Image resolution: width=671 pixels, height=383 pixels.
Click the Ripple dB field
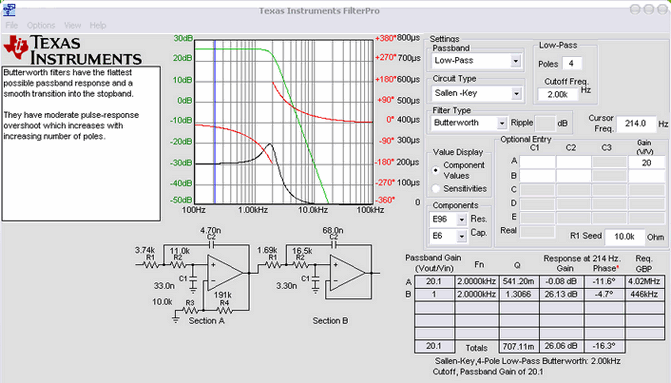pos(545,123)
